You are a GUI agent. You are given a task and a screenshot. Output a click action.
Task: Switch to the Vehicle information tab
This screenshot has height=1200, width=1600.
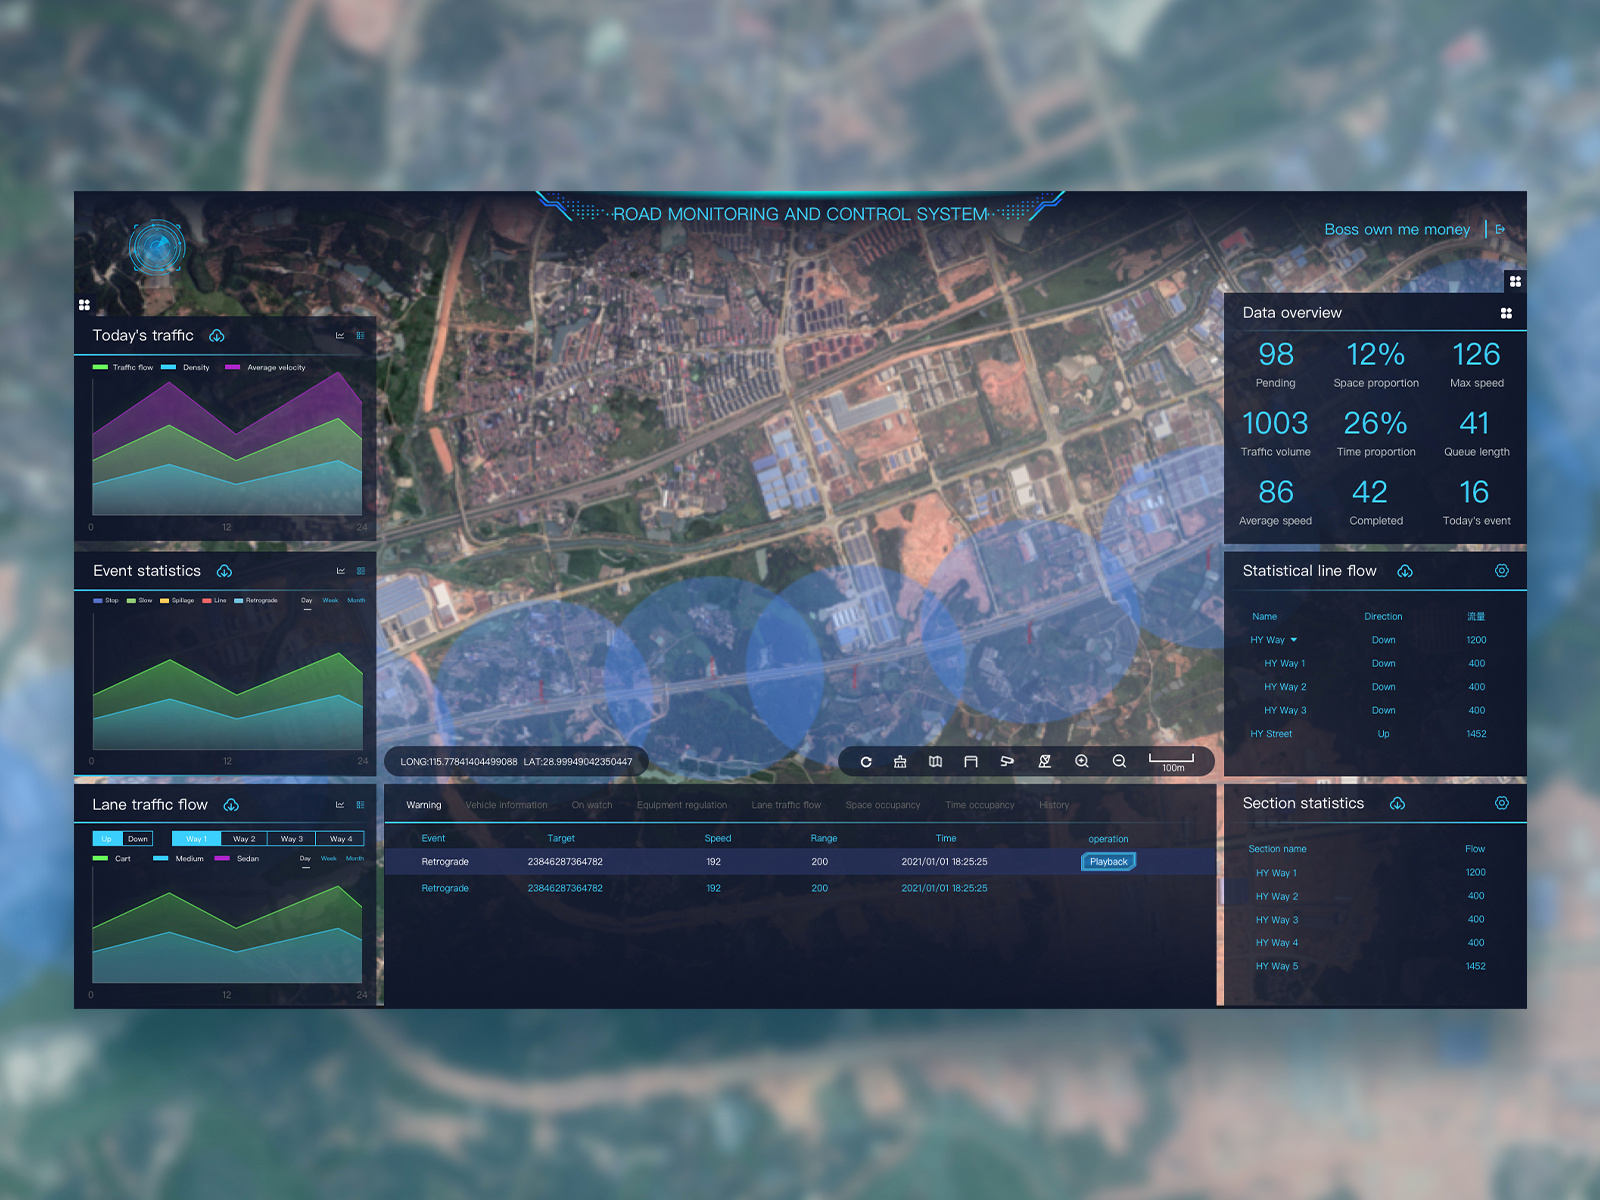[x=505, y=805]
